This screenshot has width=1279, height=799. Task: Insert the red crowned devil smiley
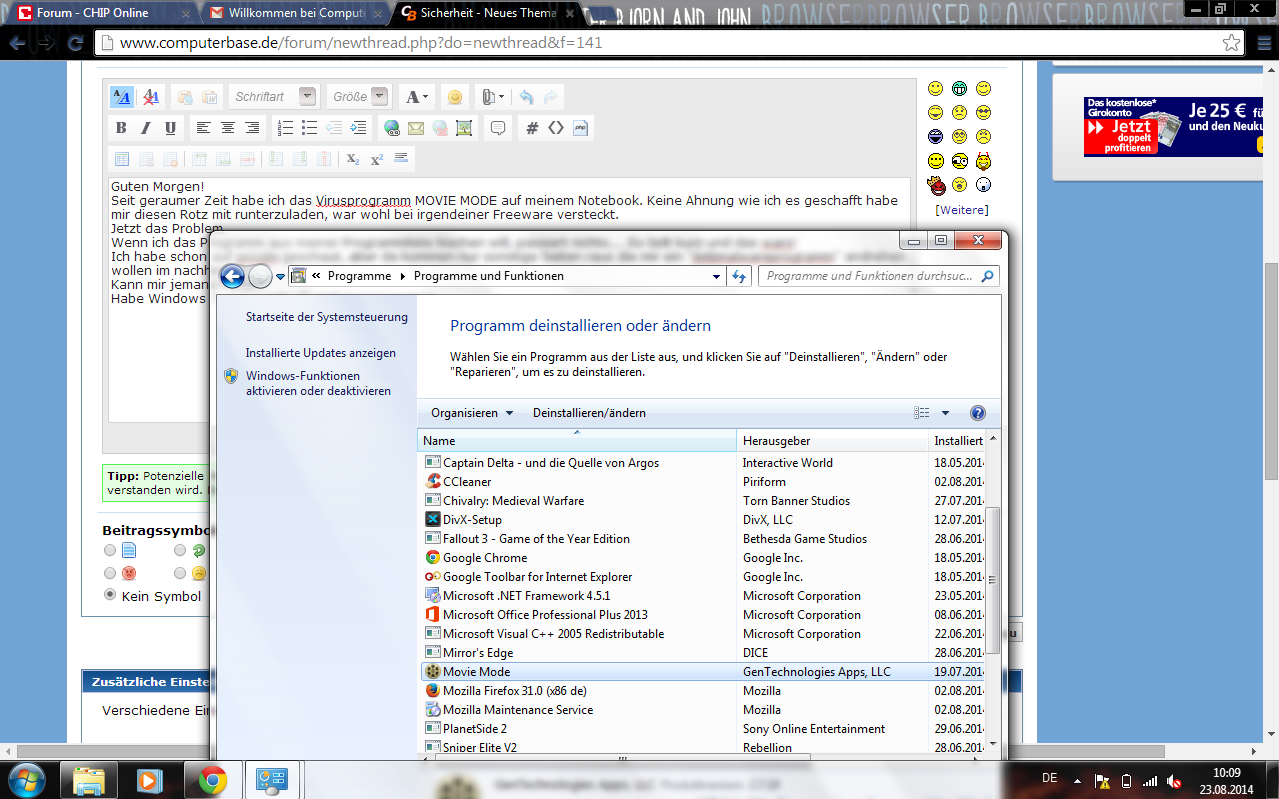936,185
